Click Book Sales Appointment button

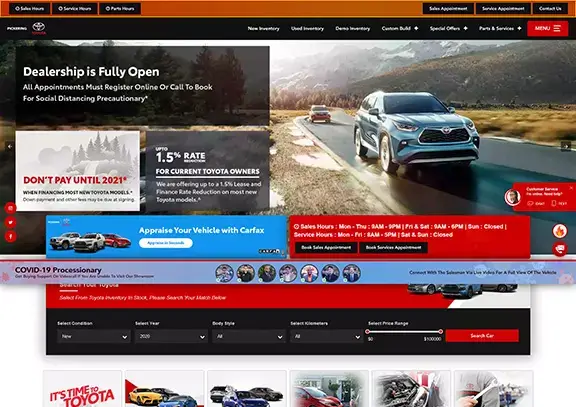pyautogui.click(x=326, y=248)
